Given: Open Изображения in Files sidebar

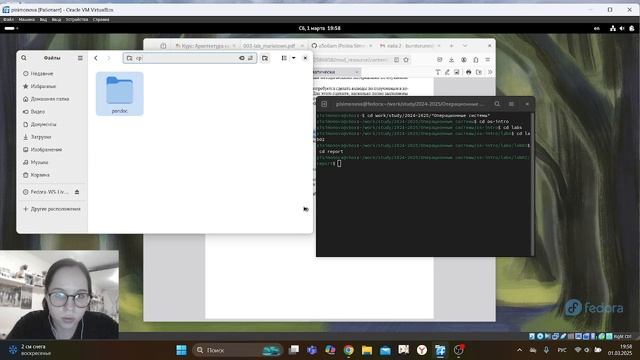Looking at the screenshot, I should point(52,149).
